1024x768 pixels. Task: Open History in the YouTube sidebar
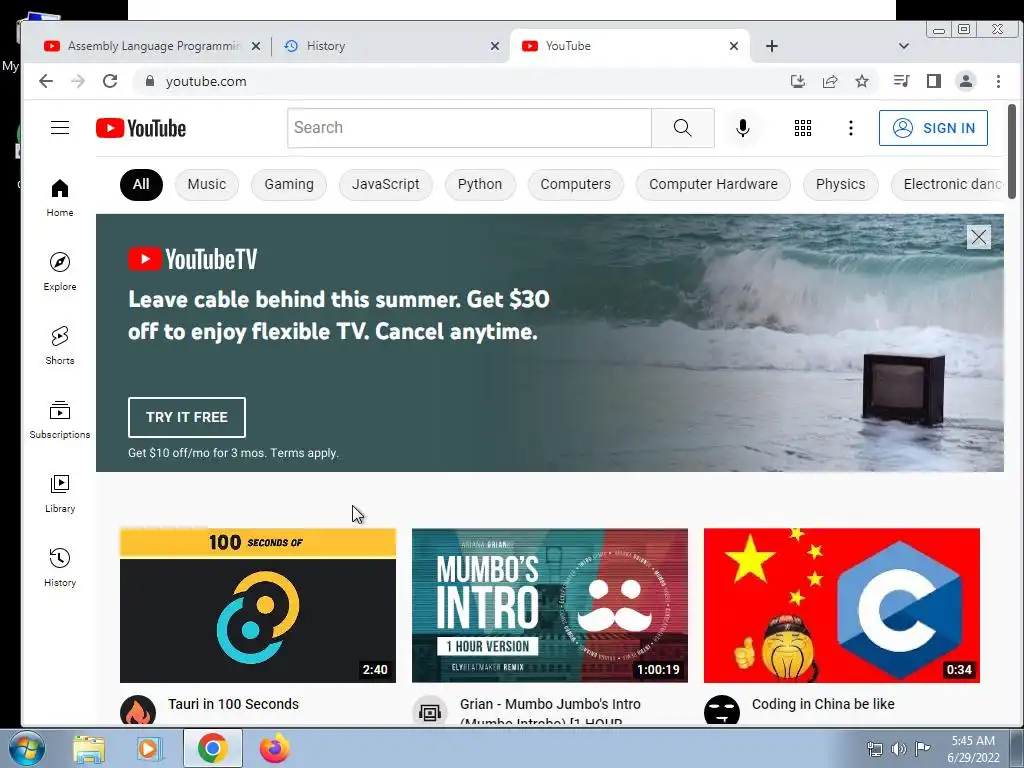point(60,568)
